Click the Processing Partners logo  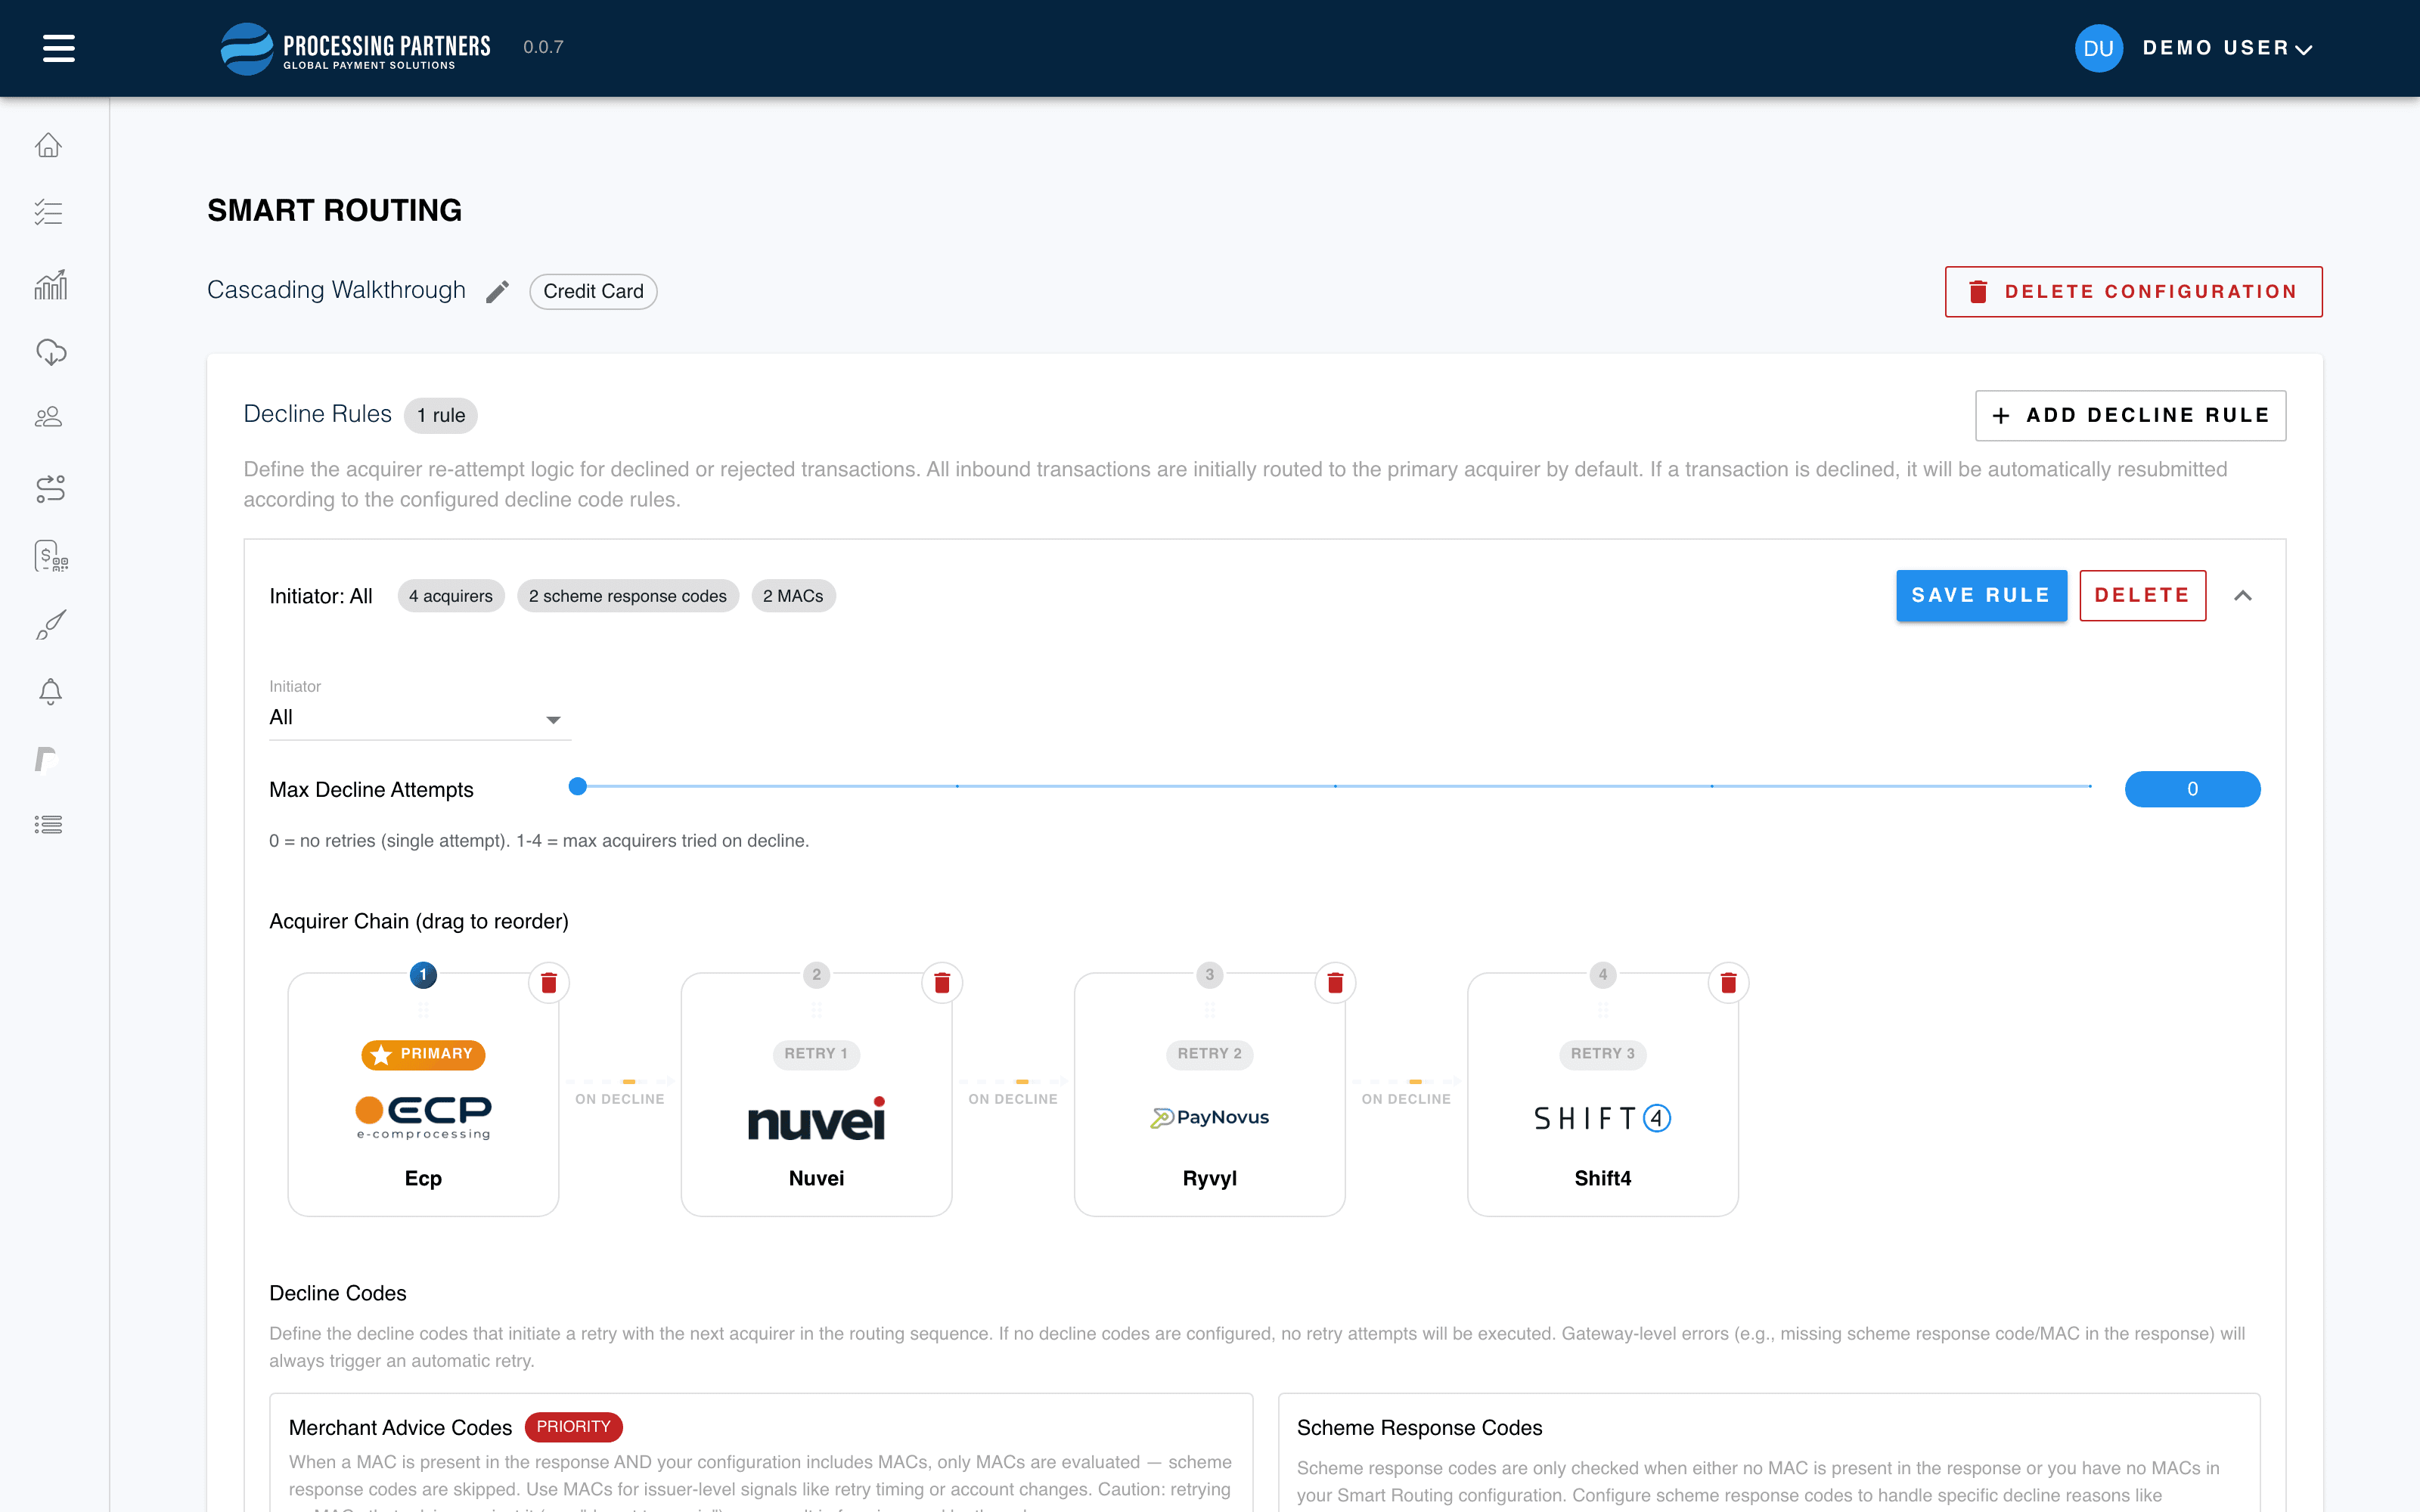tap(355, 48)
